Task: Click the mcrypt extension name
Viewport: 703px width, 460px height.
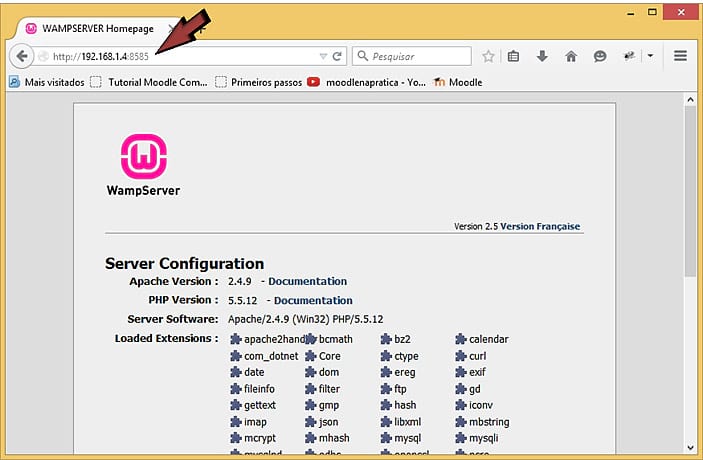Action: coord(260,438)
